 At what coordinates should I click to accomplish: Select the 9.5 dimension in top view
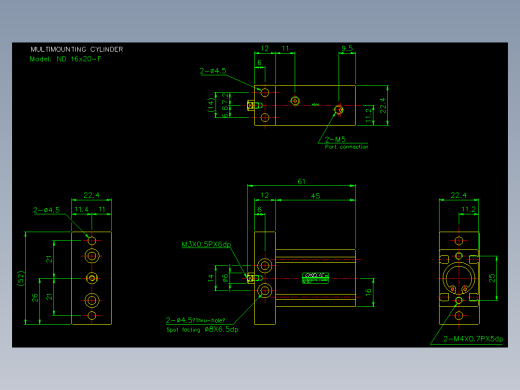[x=347, y=48]
